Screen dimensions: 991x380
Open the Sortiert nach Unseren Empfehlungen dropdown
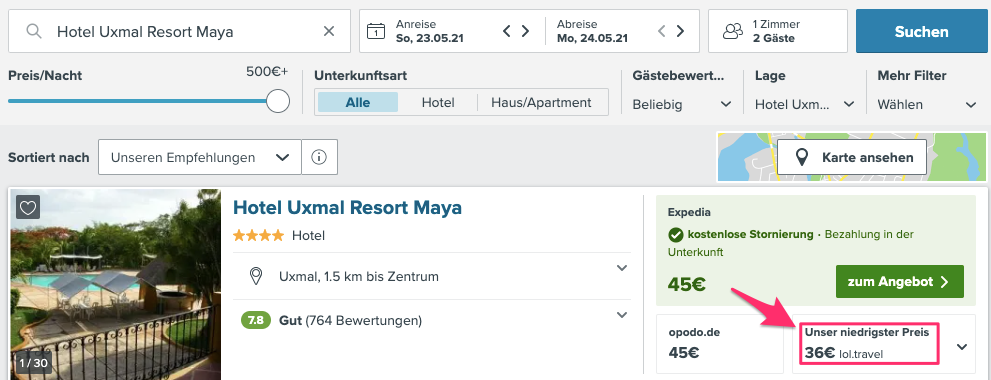pyautogui.click(x=200, y=157)
